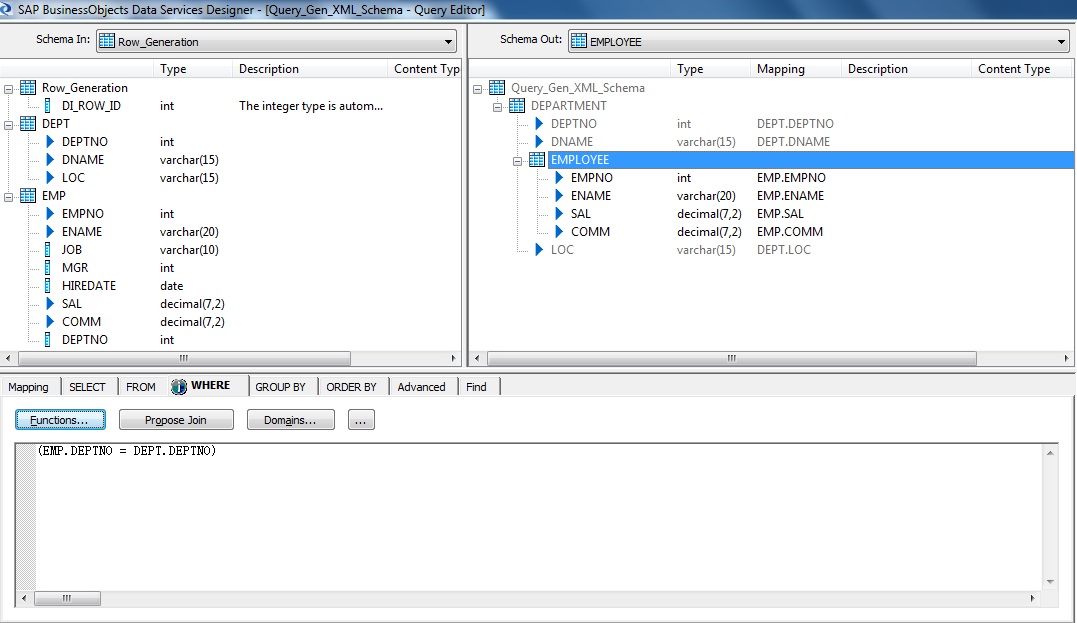Click the DEPT table icon in input schema
Image resolution: width=1077 pixels, height=623 pixels.
pyautogui.click(x=28, y=124)
